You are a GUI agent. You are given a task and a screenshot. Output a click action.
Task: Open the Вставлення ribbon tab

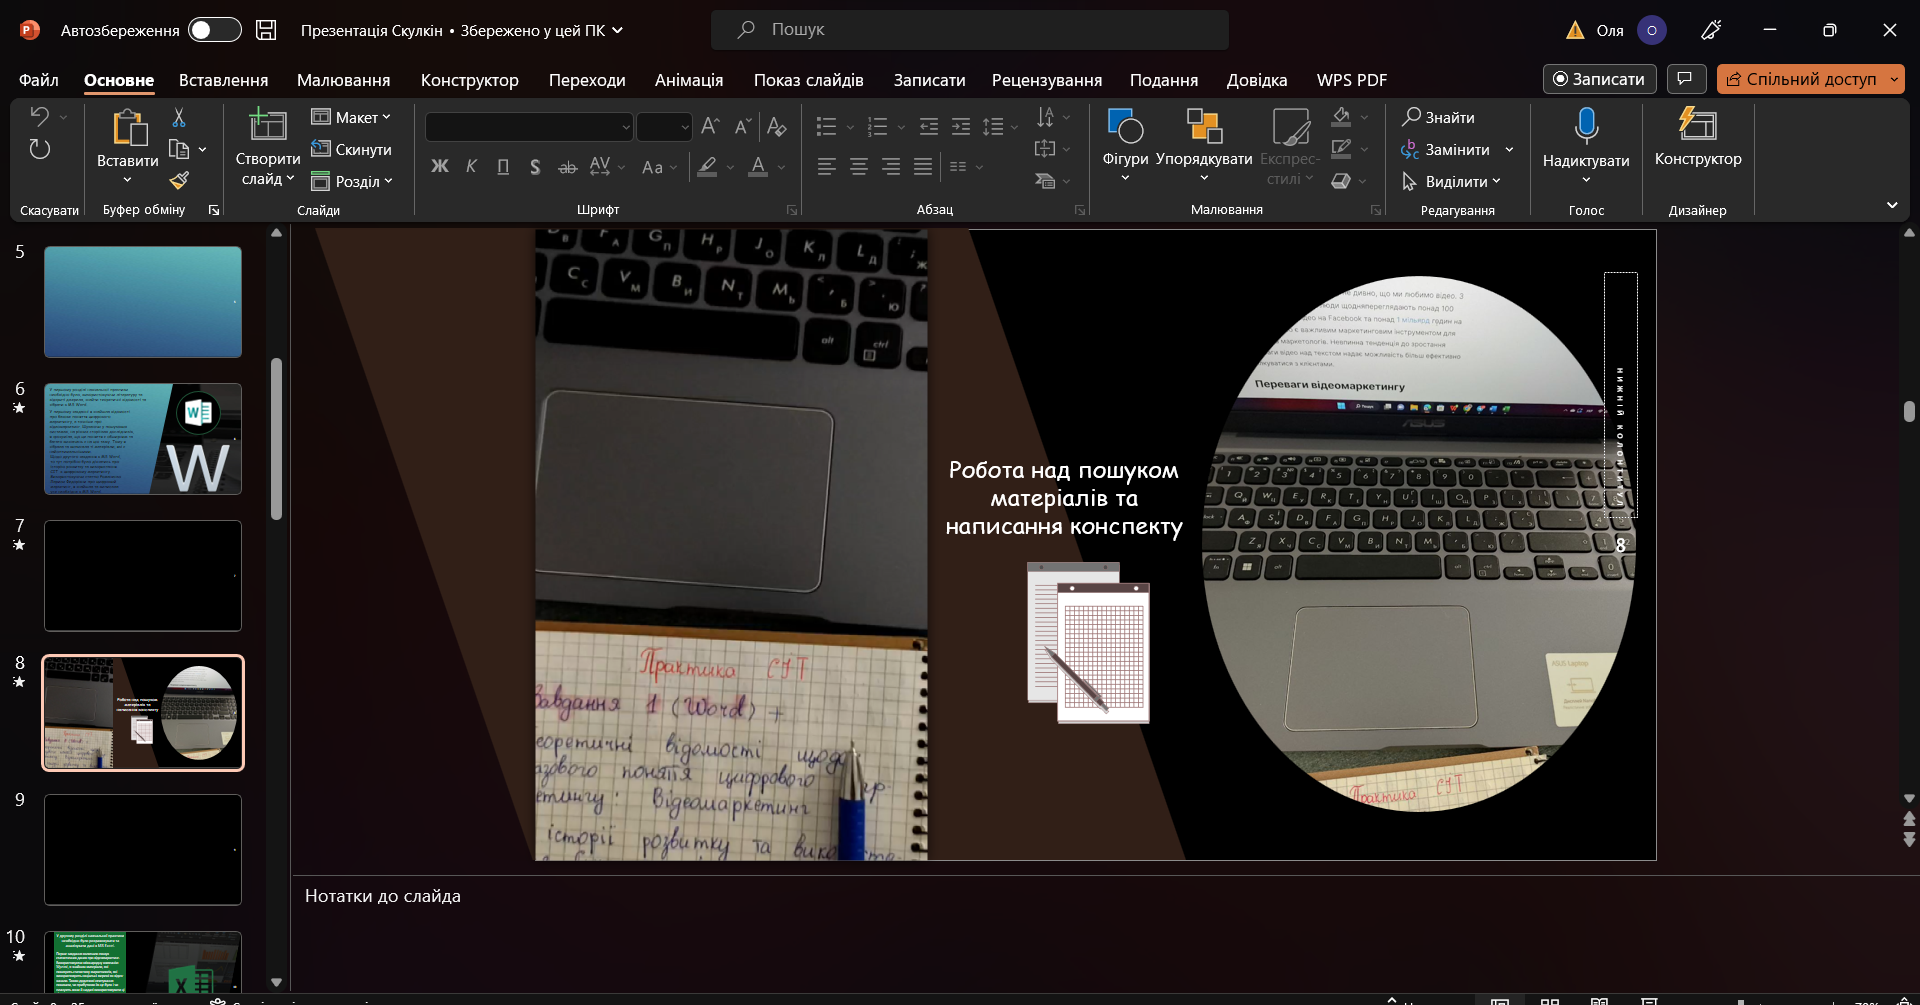(224, 80)
